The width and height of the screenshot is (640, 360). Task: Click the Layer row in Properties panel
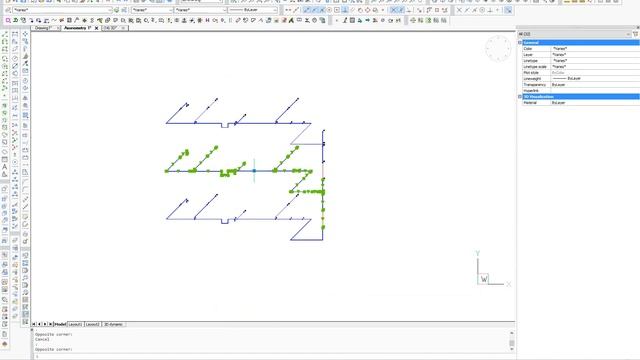[581, 54]
